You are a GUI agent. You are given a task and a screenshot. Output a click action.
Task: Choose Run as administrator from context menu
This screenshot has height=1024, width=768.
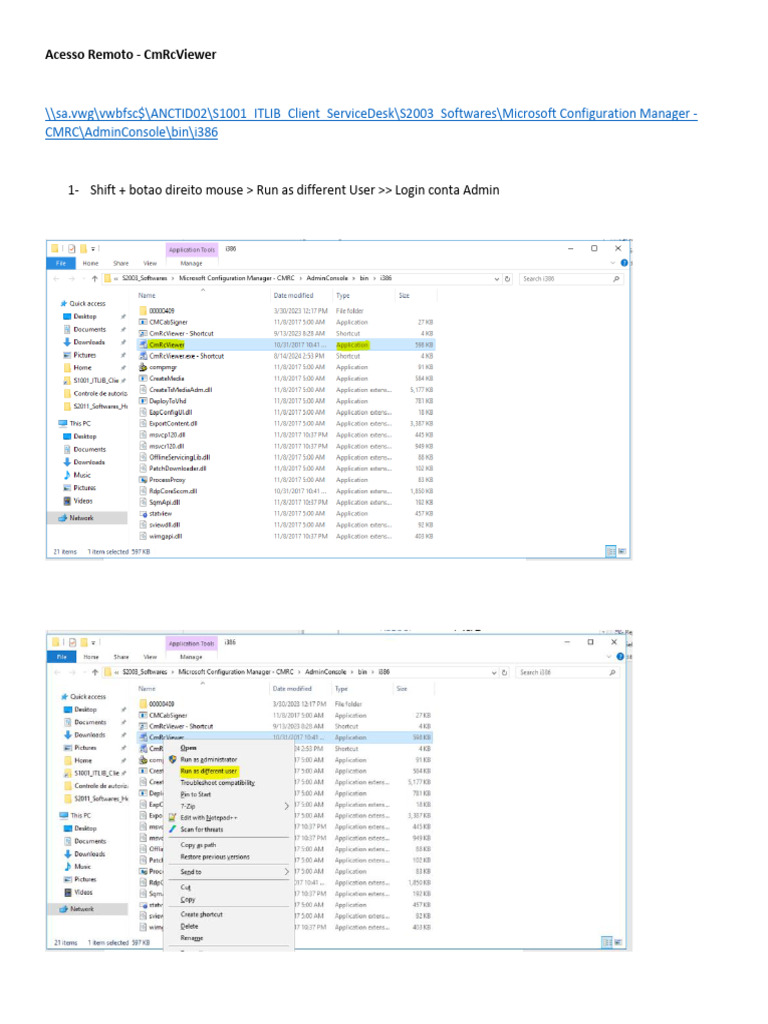pos(208,760)
